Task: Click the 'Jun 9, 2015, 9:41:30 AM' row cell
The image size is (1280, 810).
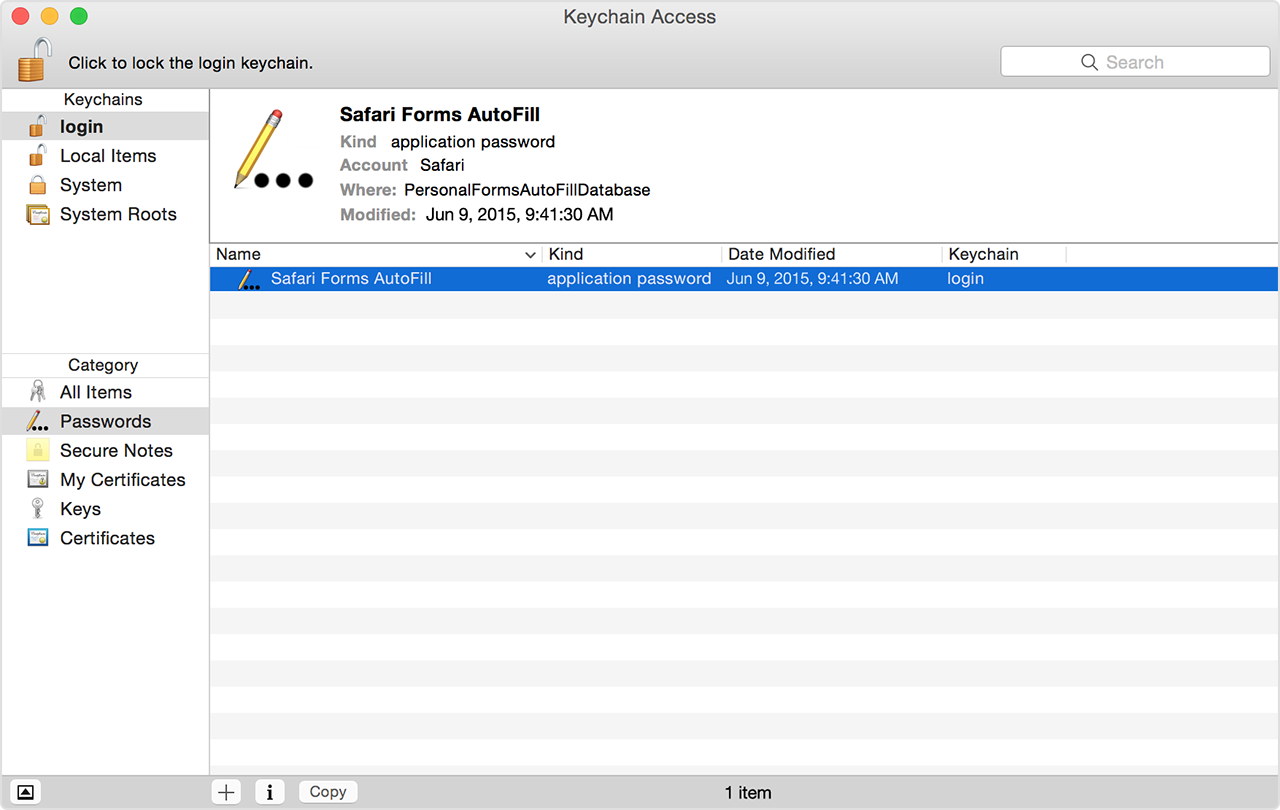Action: click(x=812, y=279)
